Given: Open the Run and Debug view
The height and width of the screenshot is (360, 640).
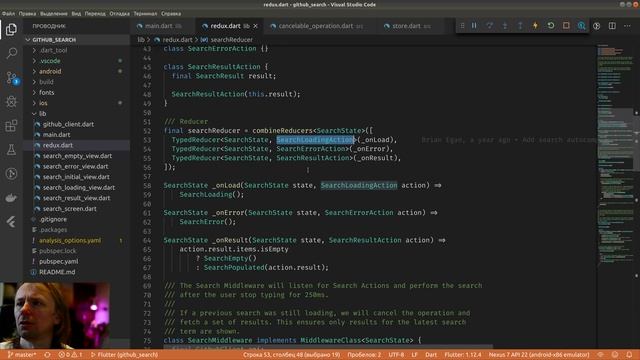Looking at the screenshot, I should [x=11, y=101].
